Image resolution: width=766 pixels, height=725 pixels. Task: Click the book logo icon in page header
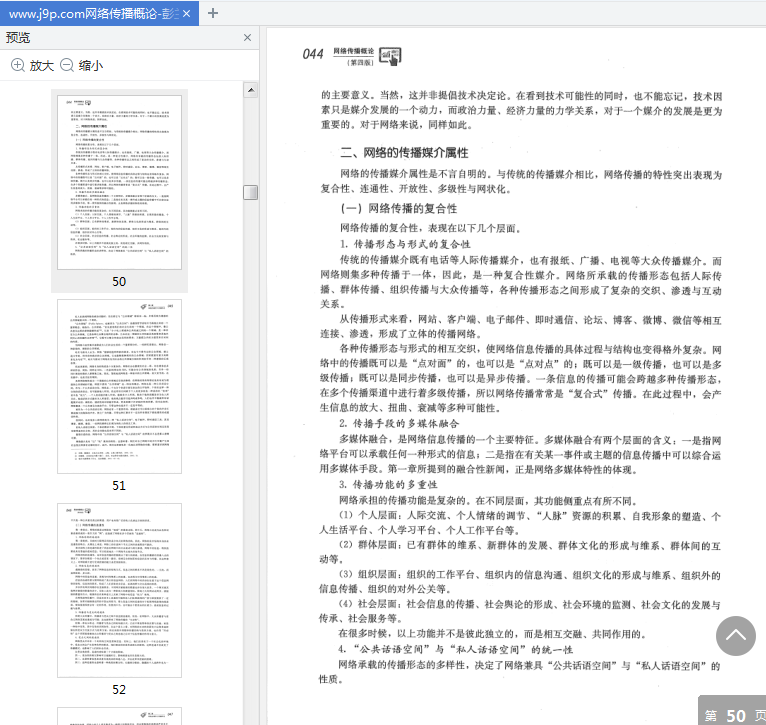390,56
